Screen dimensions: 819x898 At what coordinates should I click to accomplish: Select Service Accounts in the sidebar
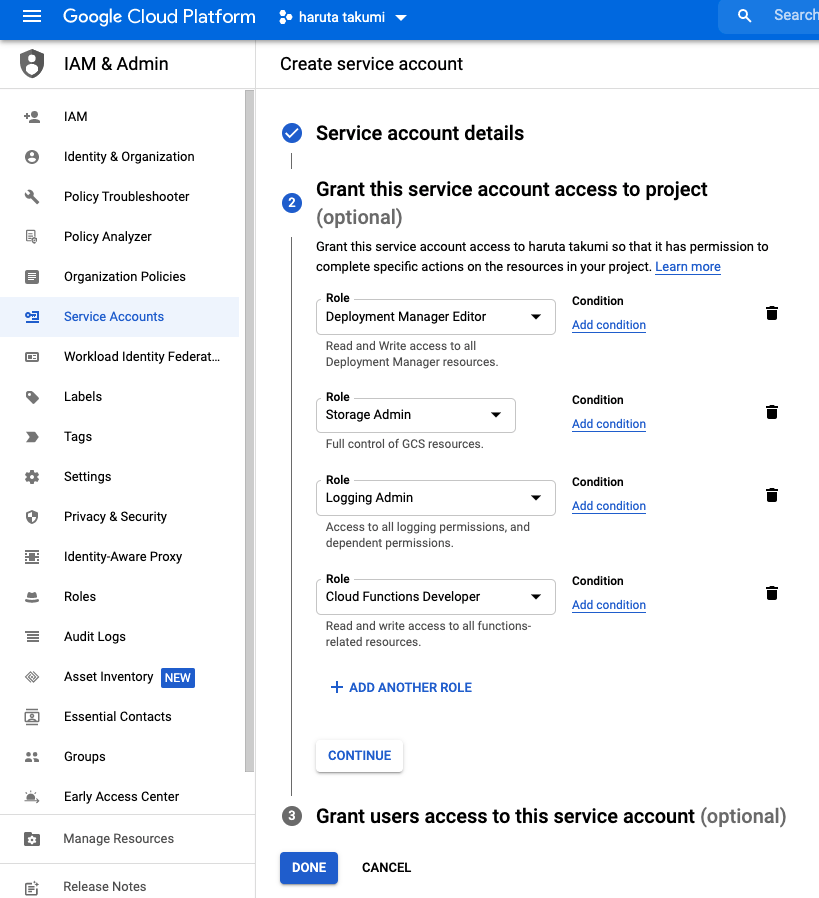(115, 316)
